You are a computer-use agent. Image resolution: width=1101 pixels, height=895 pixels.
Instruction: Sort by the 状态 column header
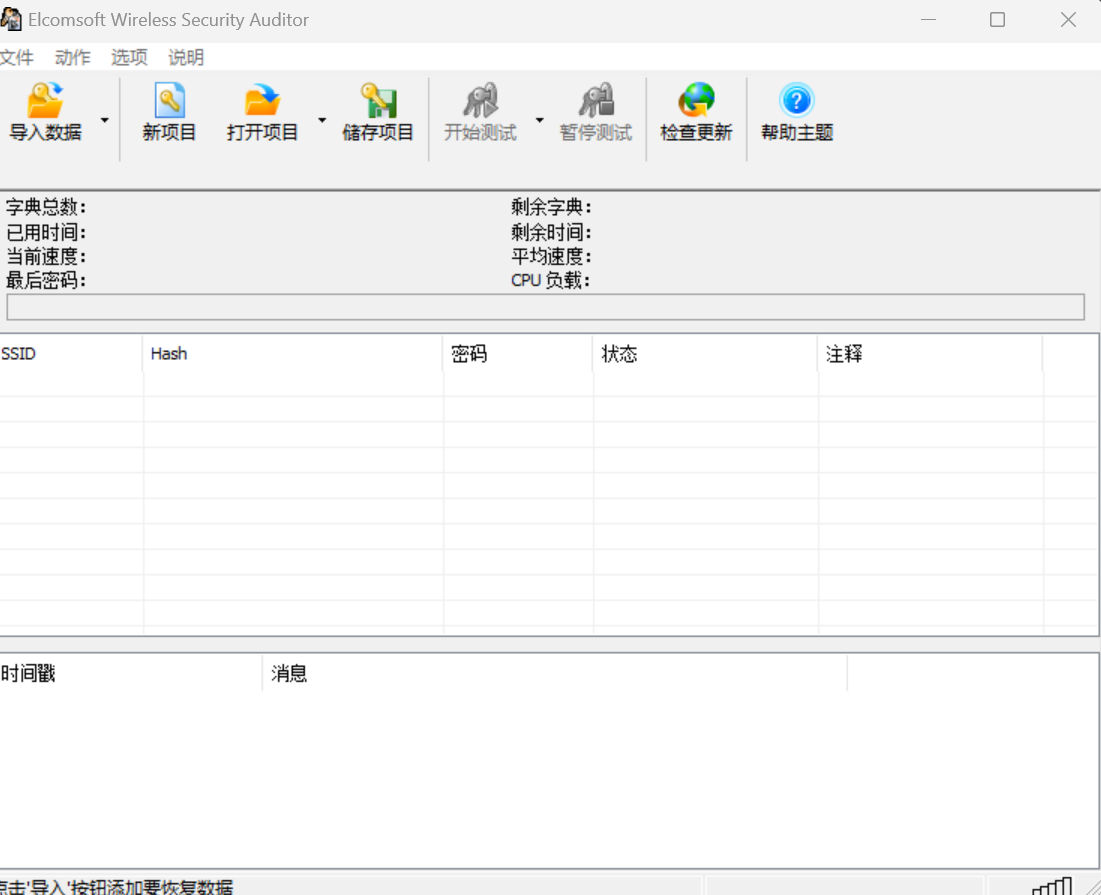pyautogui.click(x=705, y=354)
